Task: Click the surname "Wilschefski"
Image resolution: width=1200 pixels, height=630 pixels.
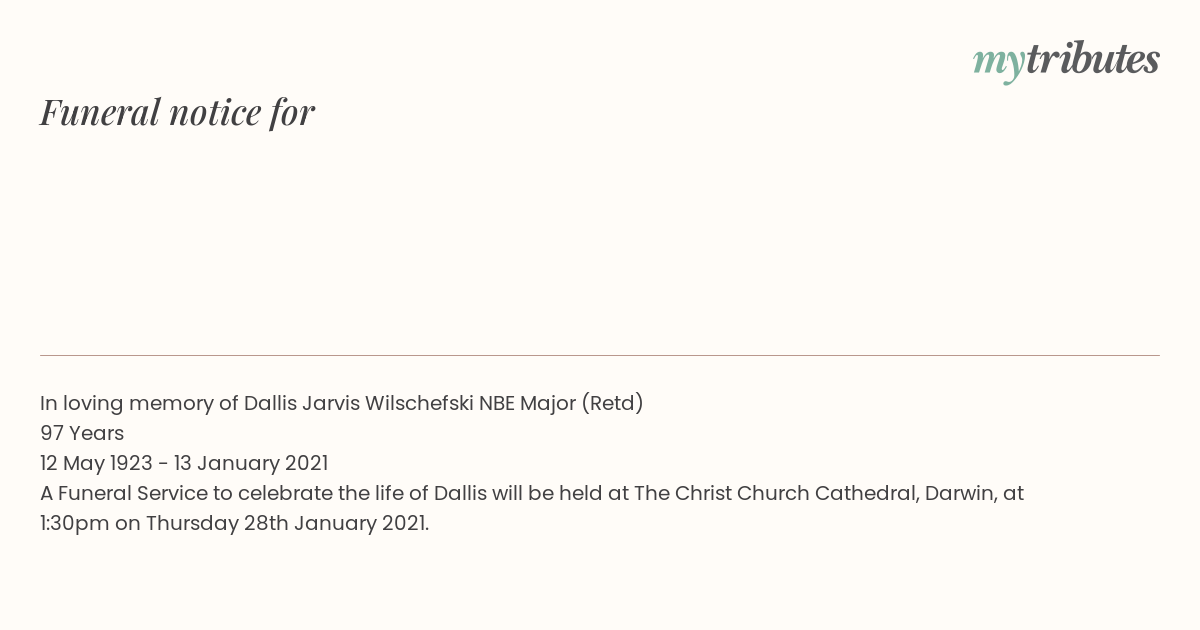Action: click(x=419, y=403)
